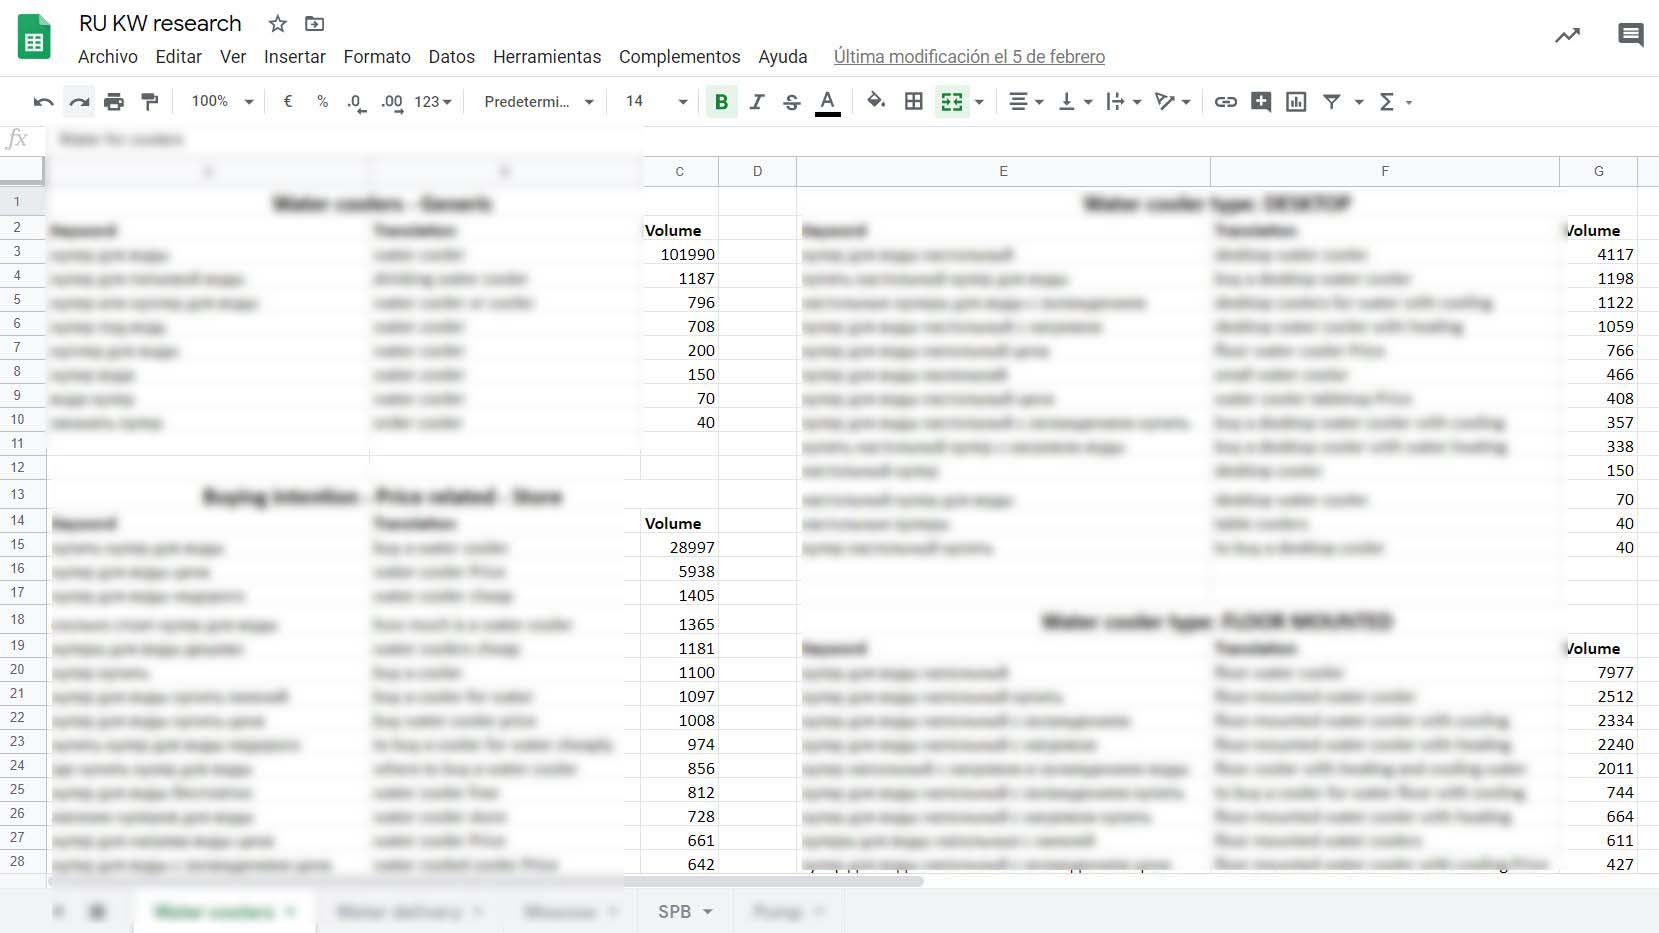The height and width of the screenshot is (933, 1659).
Task: Select column D header
Action: [757, 171]
